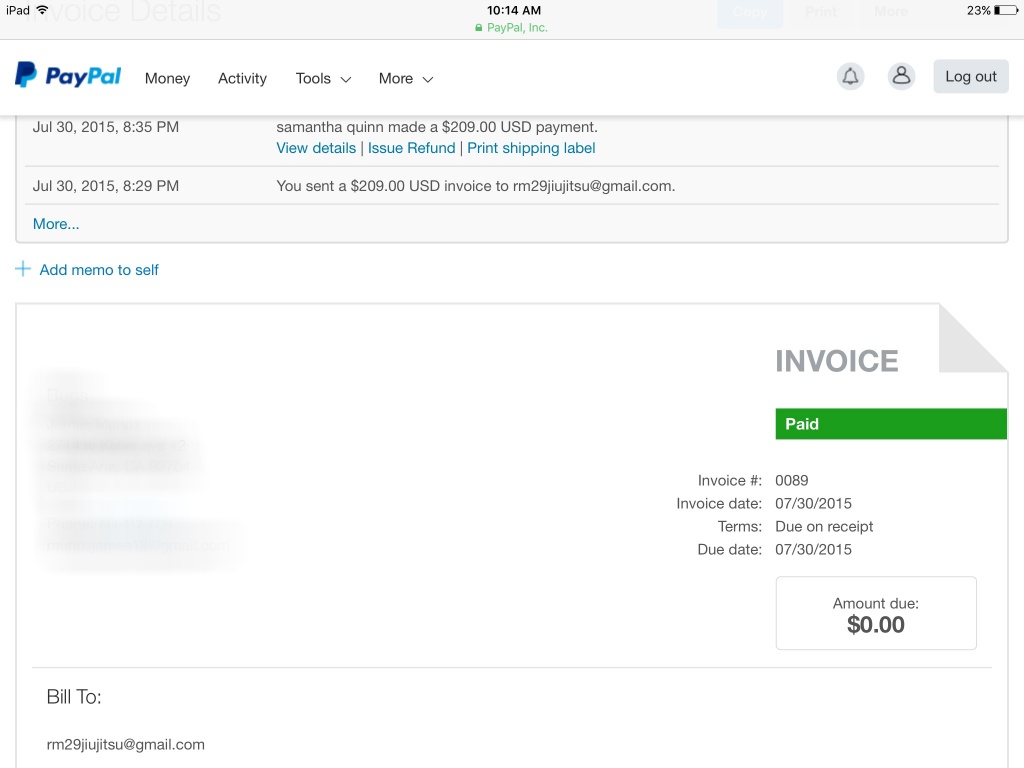Select the Invoice date 07/30/2015 value
Viewport: 1024px width, 768px height.
point(813,504)
